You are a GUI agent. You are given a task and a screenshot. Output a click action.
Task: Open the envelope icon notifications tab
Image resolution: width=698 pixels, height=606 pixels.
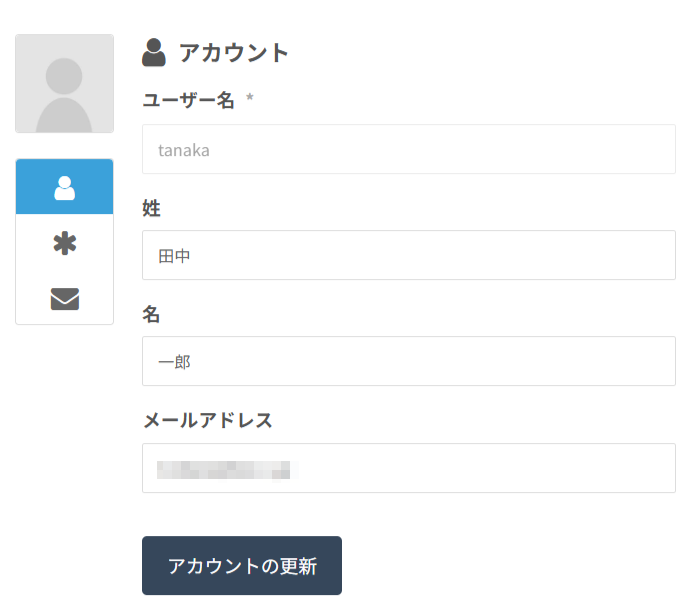65,298
